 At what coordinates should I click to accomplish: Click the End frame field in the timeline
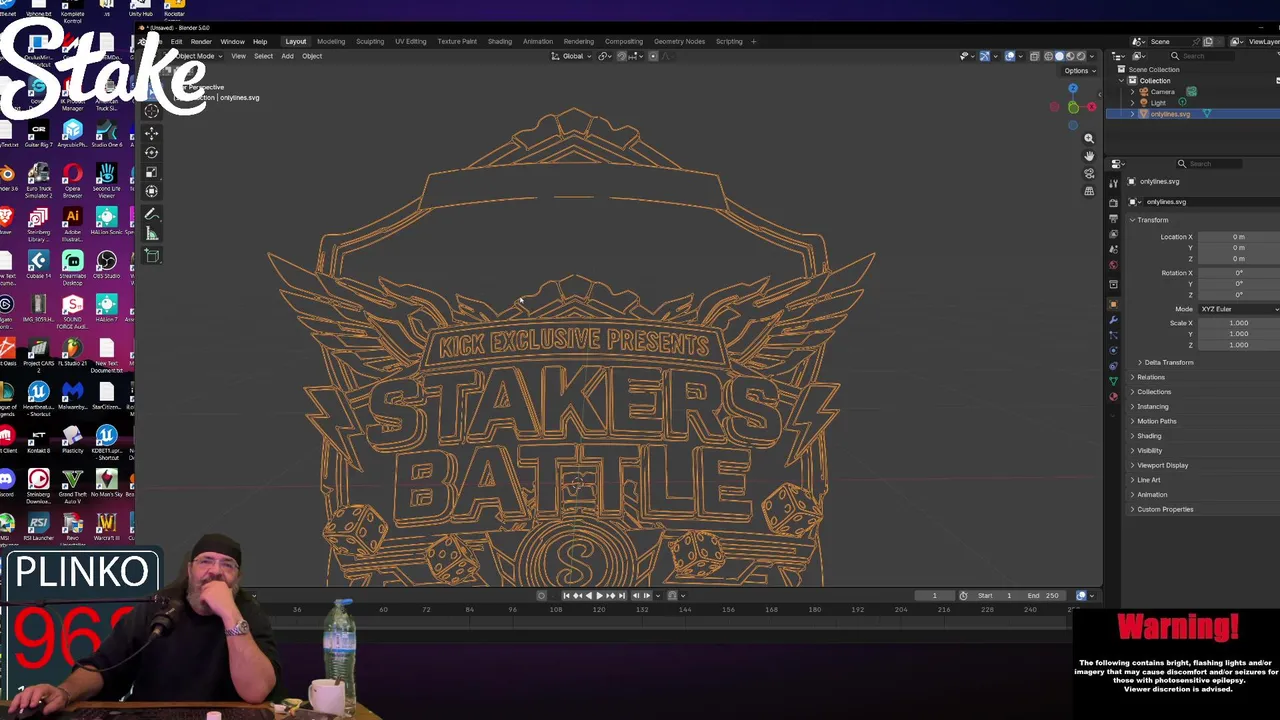pos(1043,595)
